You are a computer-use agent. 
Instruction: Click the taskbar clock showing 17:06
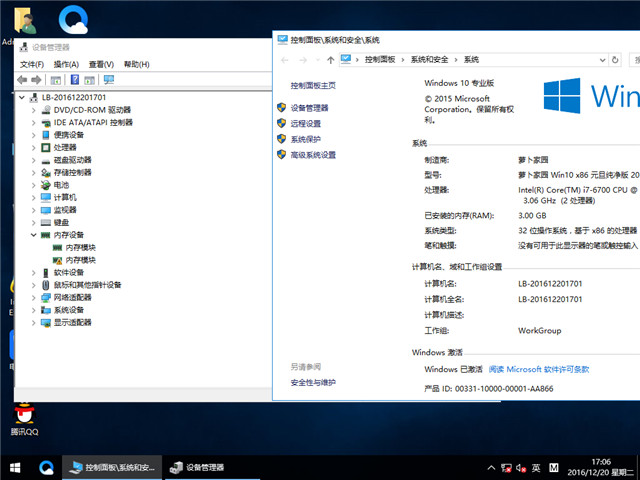(x=601, y=468)
